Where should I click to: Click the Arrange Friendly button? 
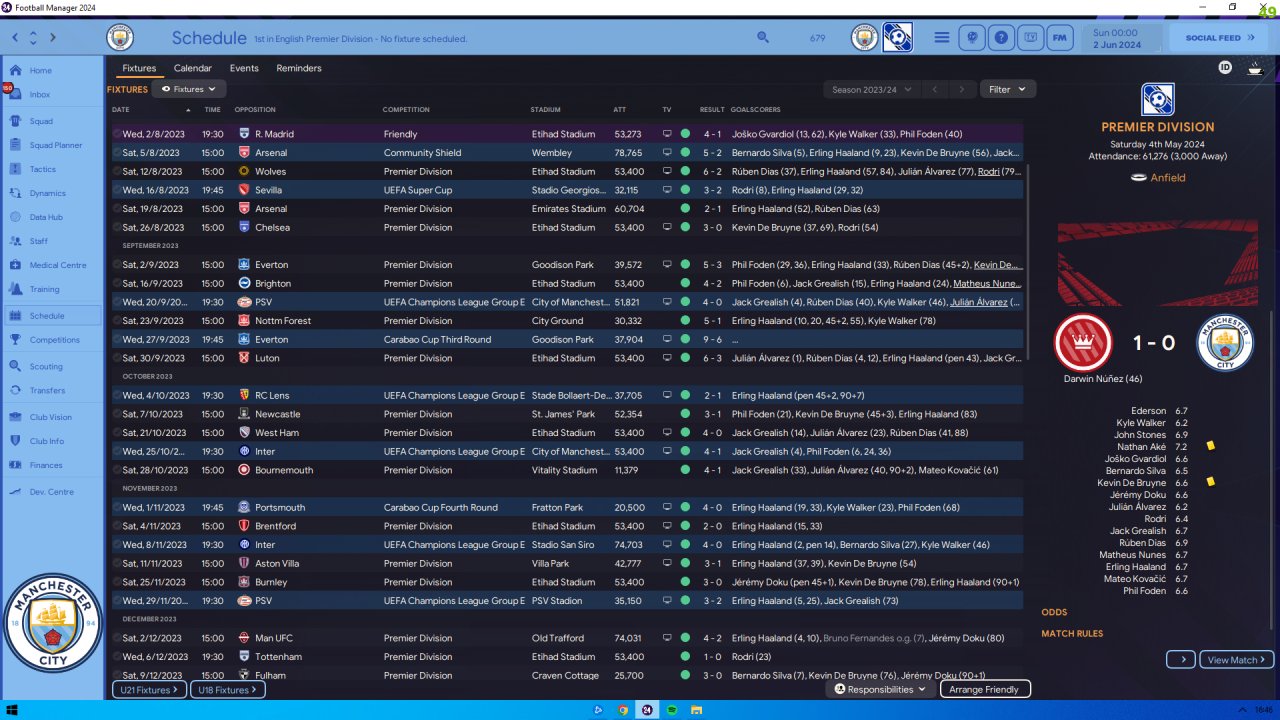pos(984,689)
